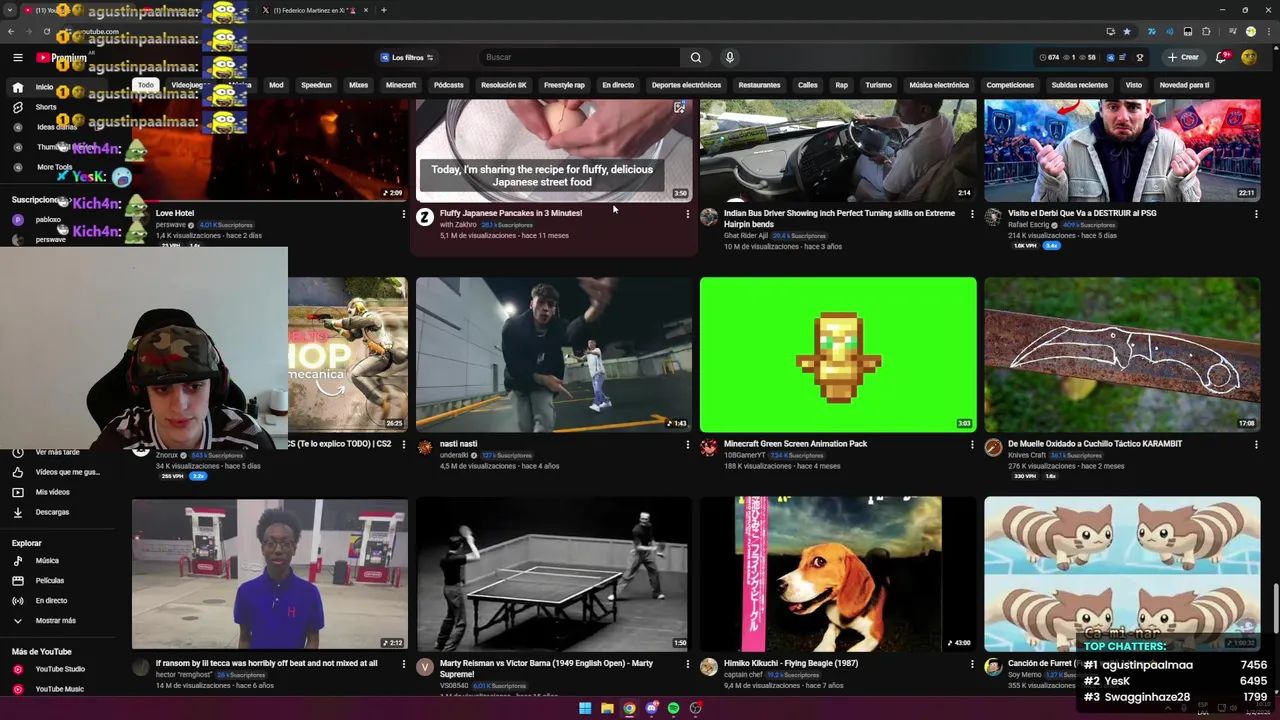Click the Crear button
Screen dimensions: 1280x720
point(1183,57)
